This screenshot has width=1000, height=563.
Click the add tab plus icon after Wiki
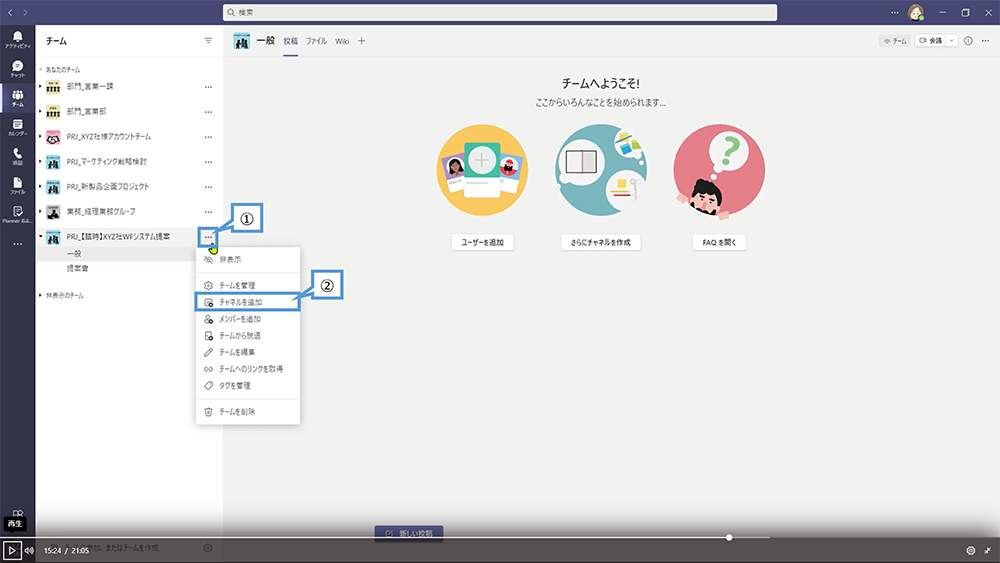coord(362,41)
